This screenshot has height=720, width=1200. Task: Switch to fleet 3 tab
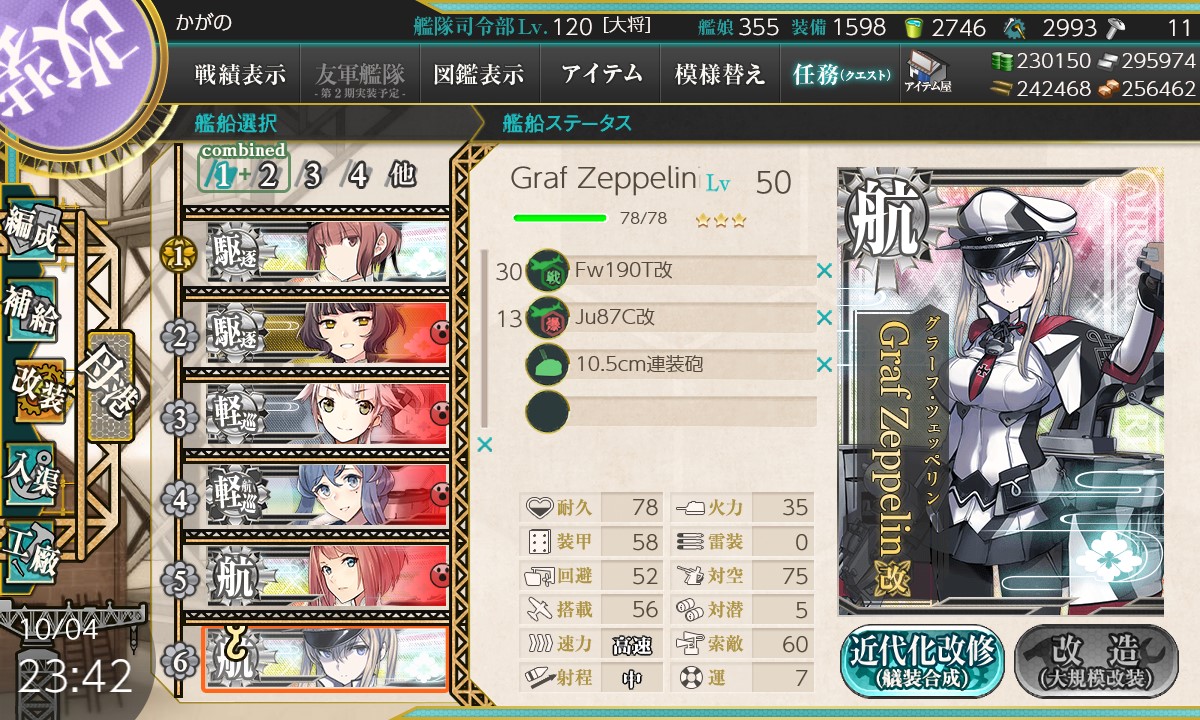(312, 176)
